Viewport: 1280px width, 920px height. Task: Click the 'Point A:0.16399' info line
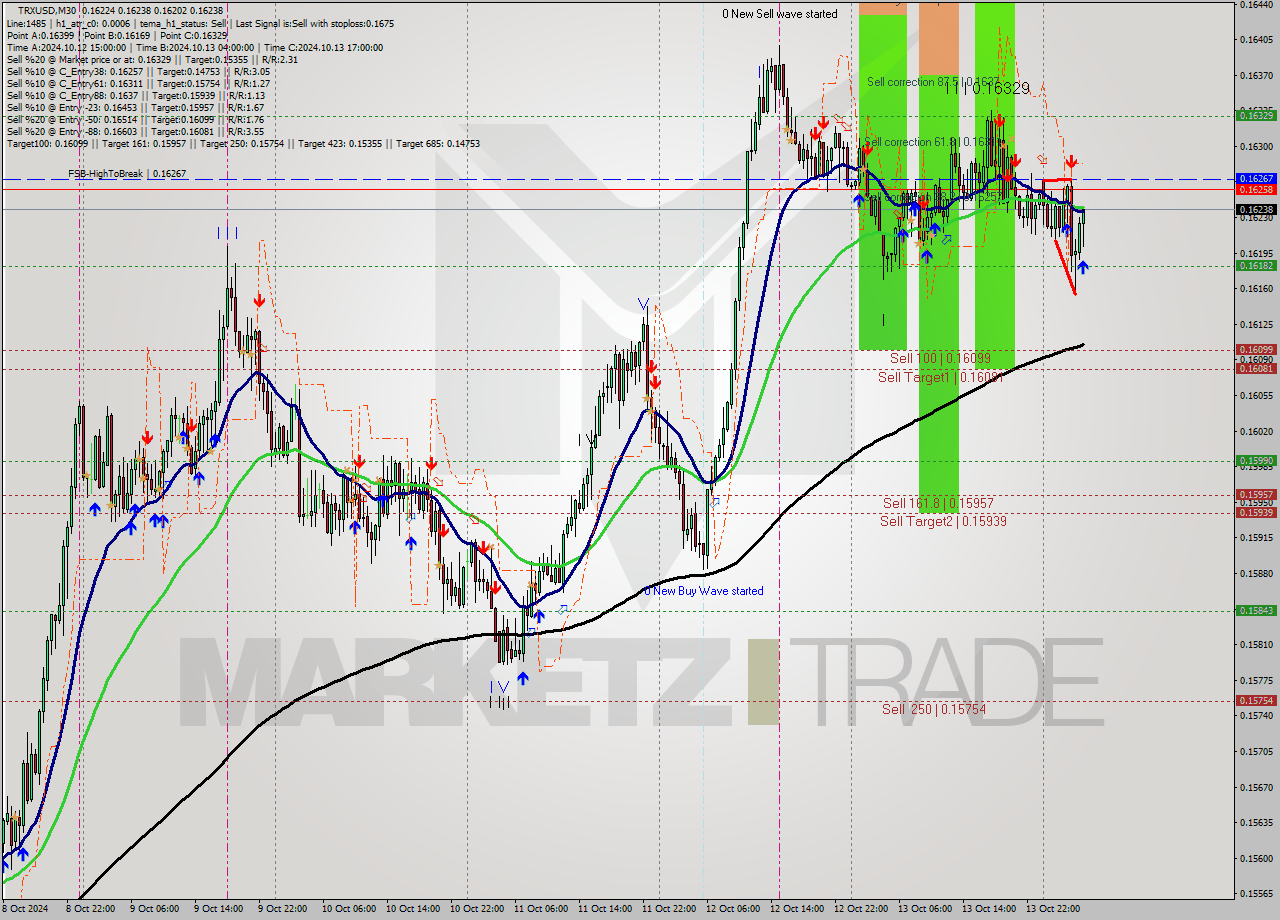coord(117,35)
